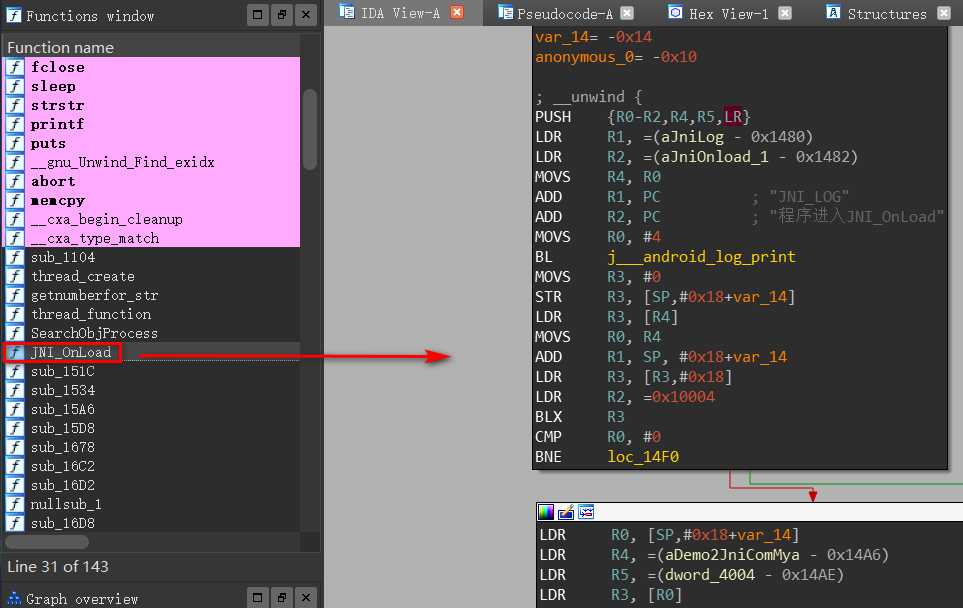Screen dimensions: 963x608
Task: Click j___android_log_print in disassembly
Action: (701, 257)
